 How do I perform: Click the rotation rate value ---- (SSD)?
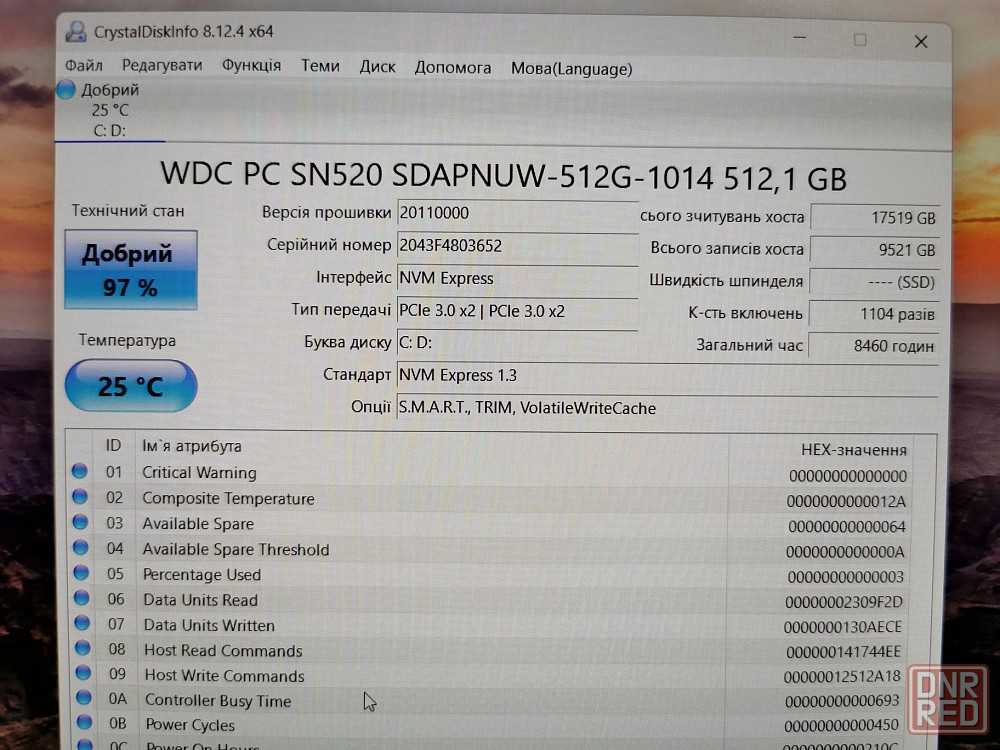tap(874, 282)
